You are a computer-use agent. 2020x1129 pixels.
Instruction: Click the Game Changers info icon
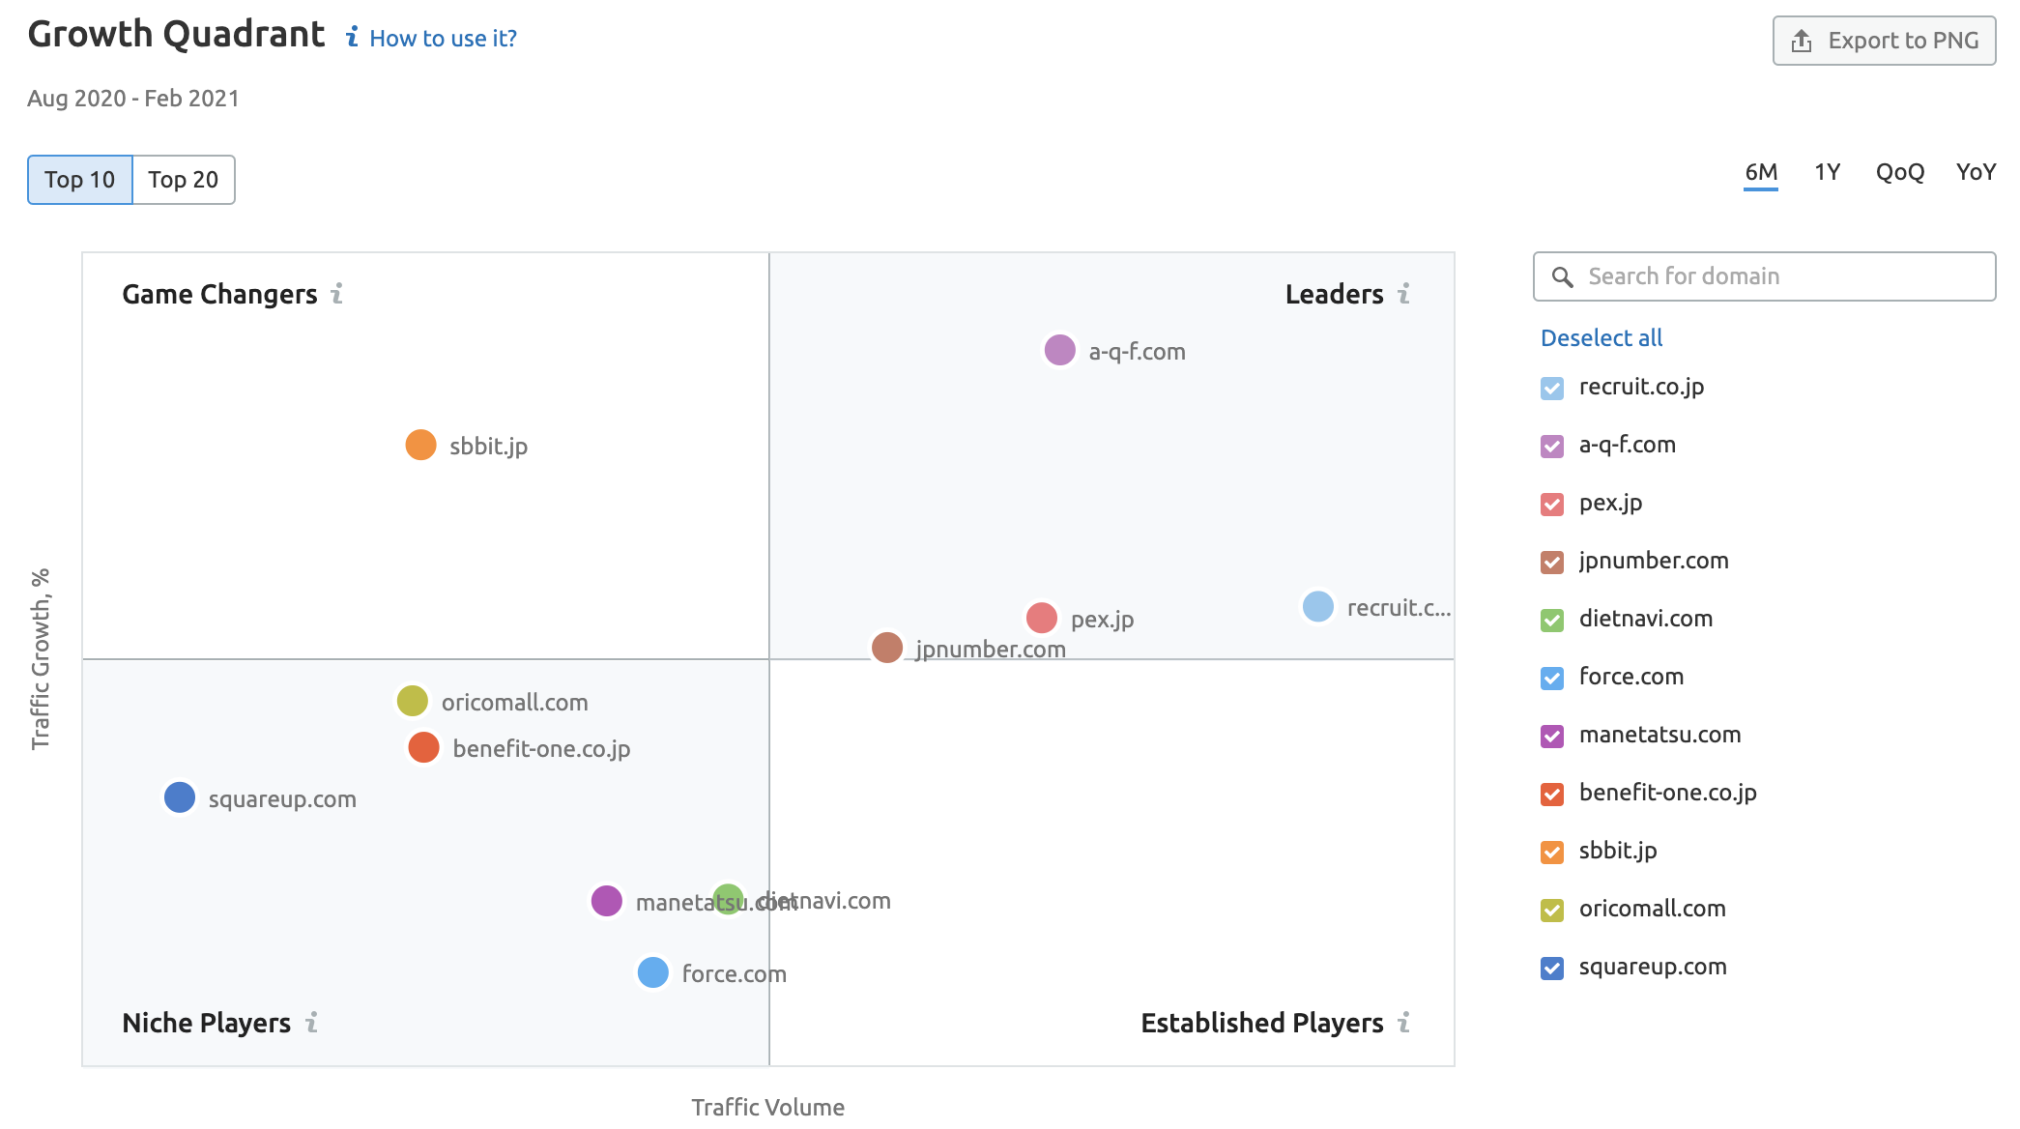click(337, 293)
